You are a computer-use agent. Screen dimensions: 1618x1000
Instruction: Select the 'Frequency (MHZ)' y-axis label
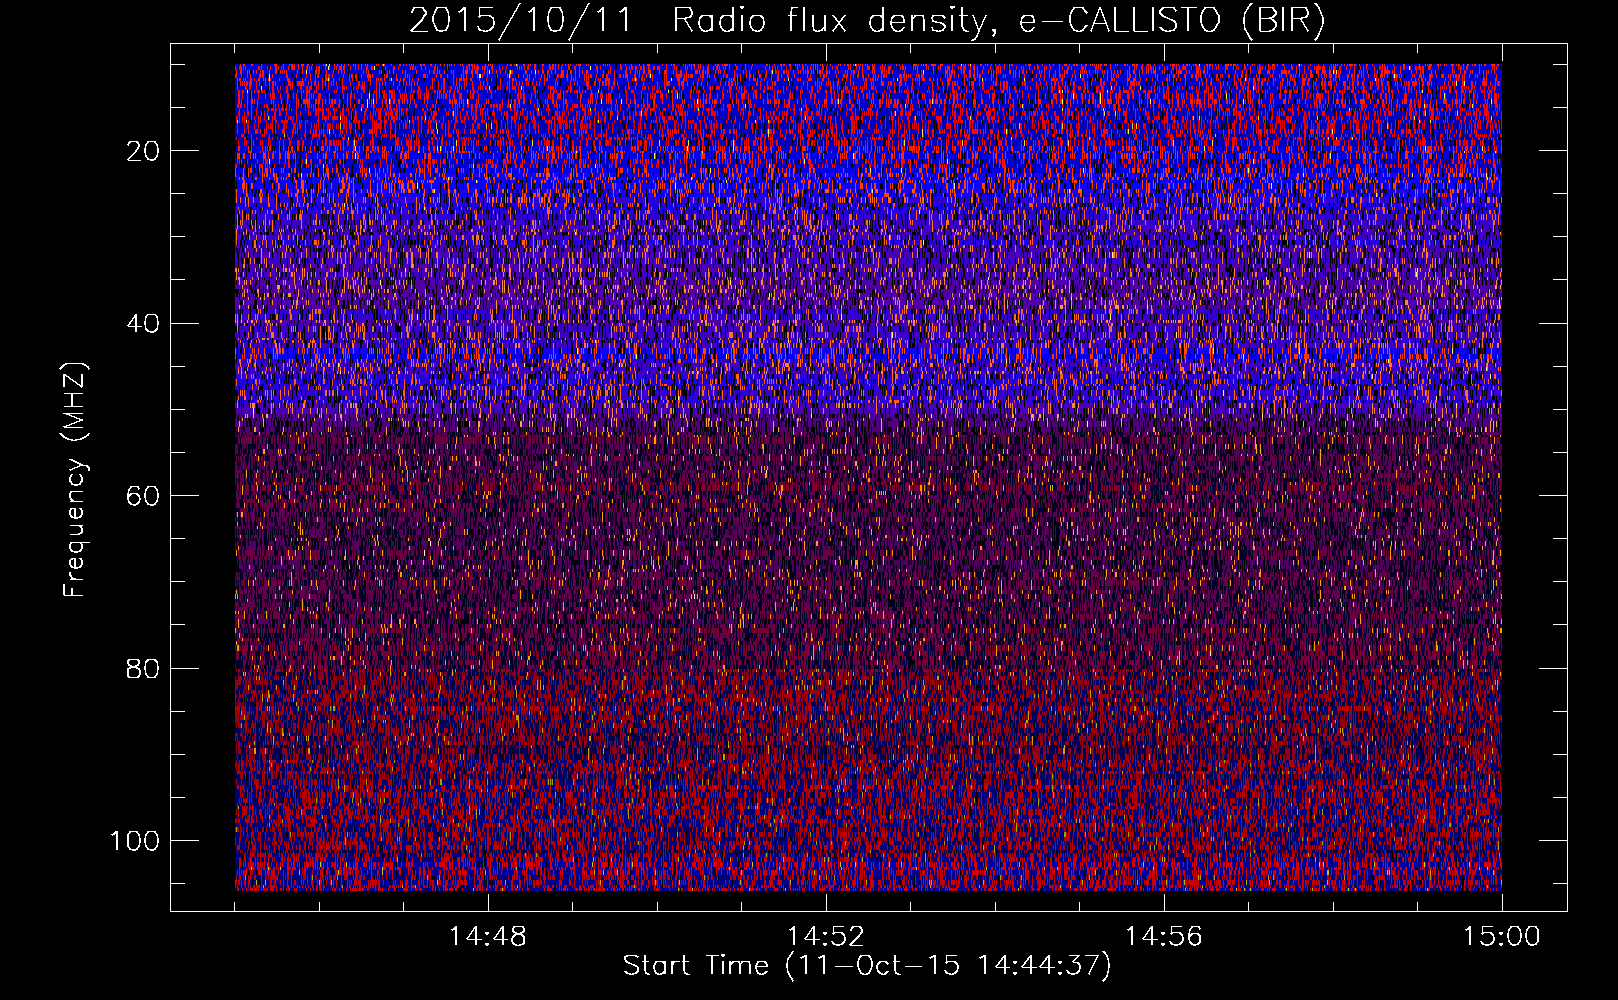[75, 479]
